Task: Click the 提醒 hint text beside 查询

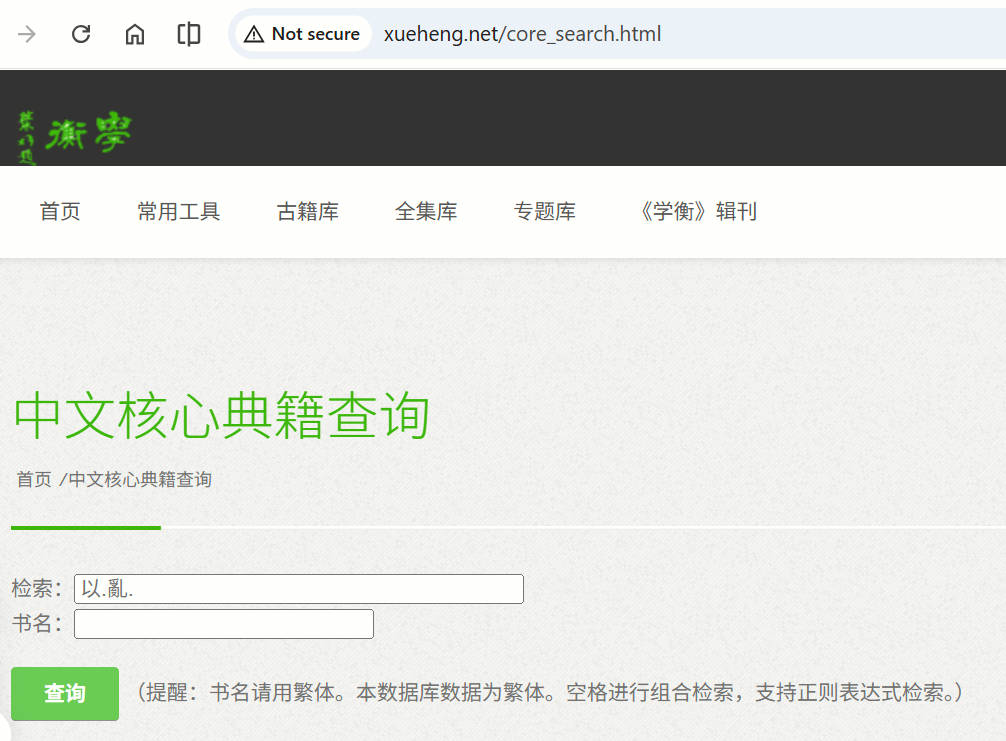Action: tap(549, 692)
